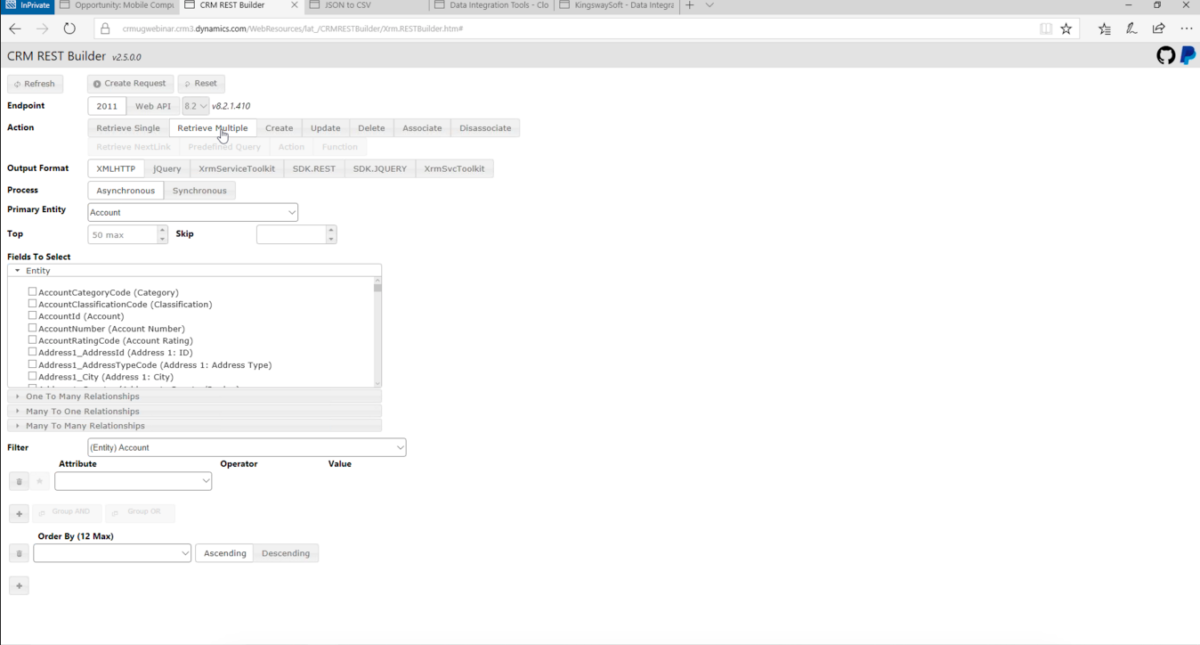Tick Address1_AddressId checkbox
The width and height of the screenshot is (1200, 645).
tap(32, 352)
